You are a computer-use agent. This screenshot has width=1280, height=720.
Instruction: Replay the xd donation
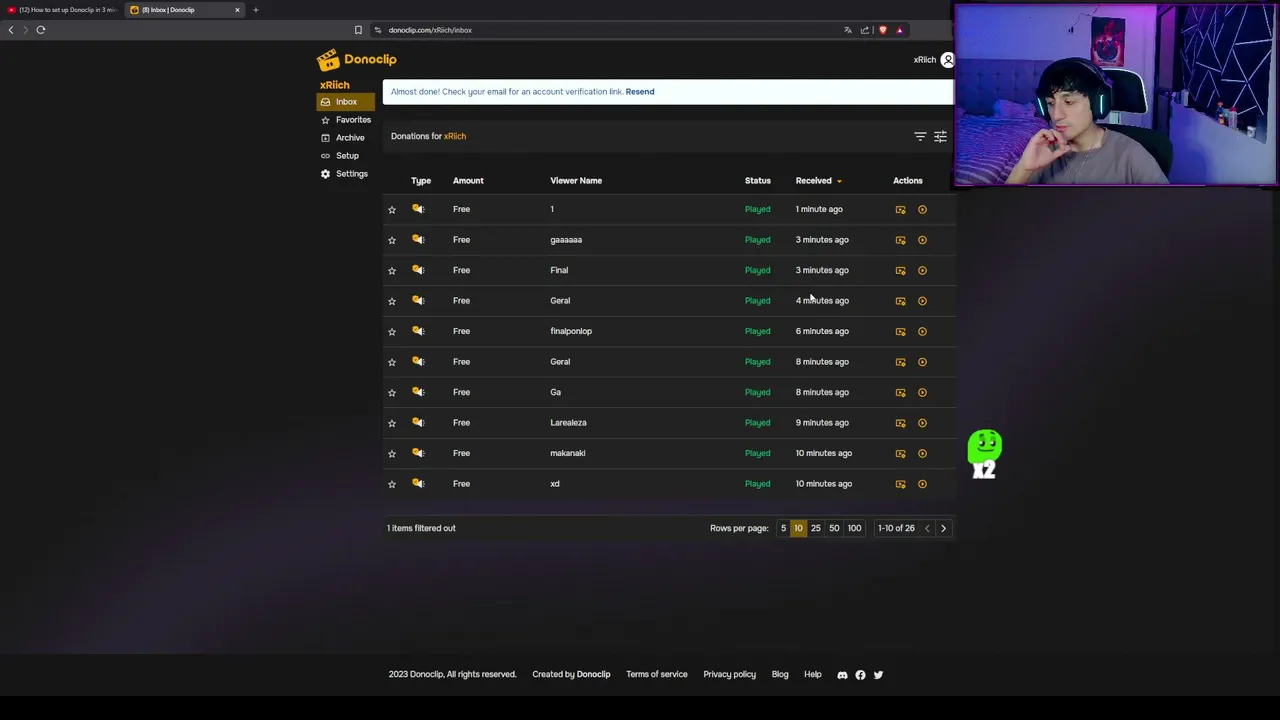pos(922,484)
